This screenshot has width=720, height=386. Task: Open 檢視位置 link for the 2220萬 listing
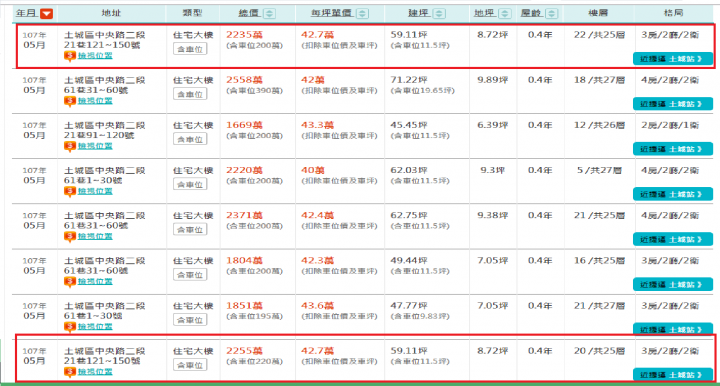click(95, 191)
